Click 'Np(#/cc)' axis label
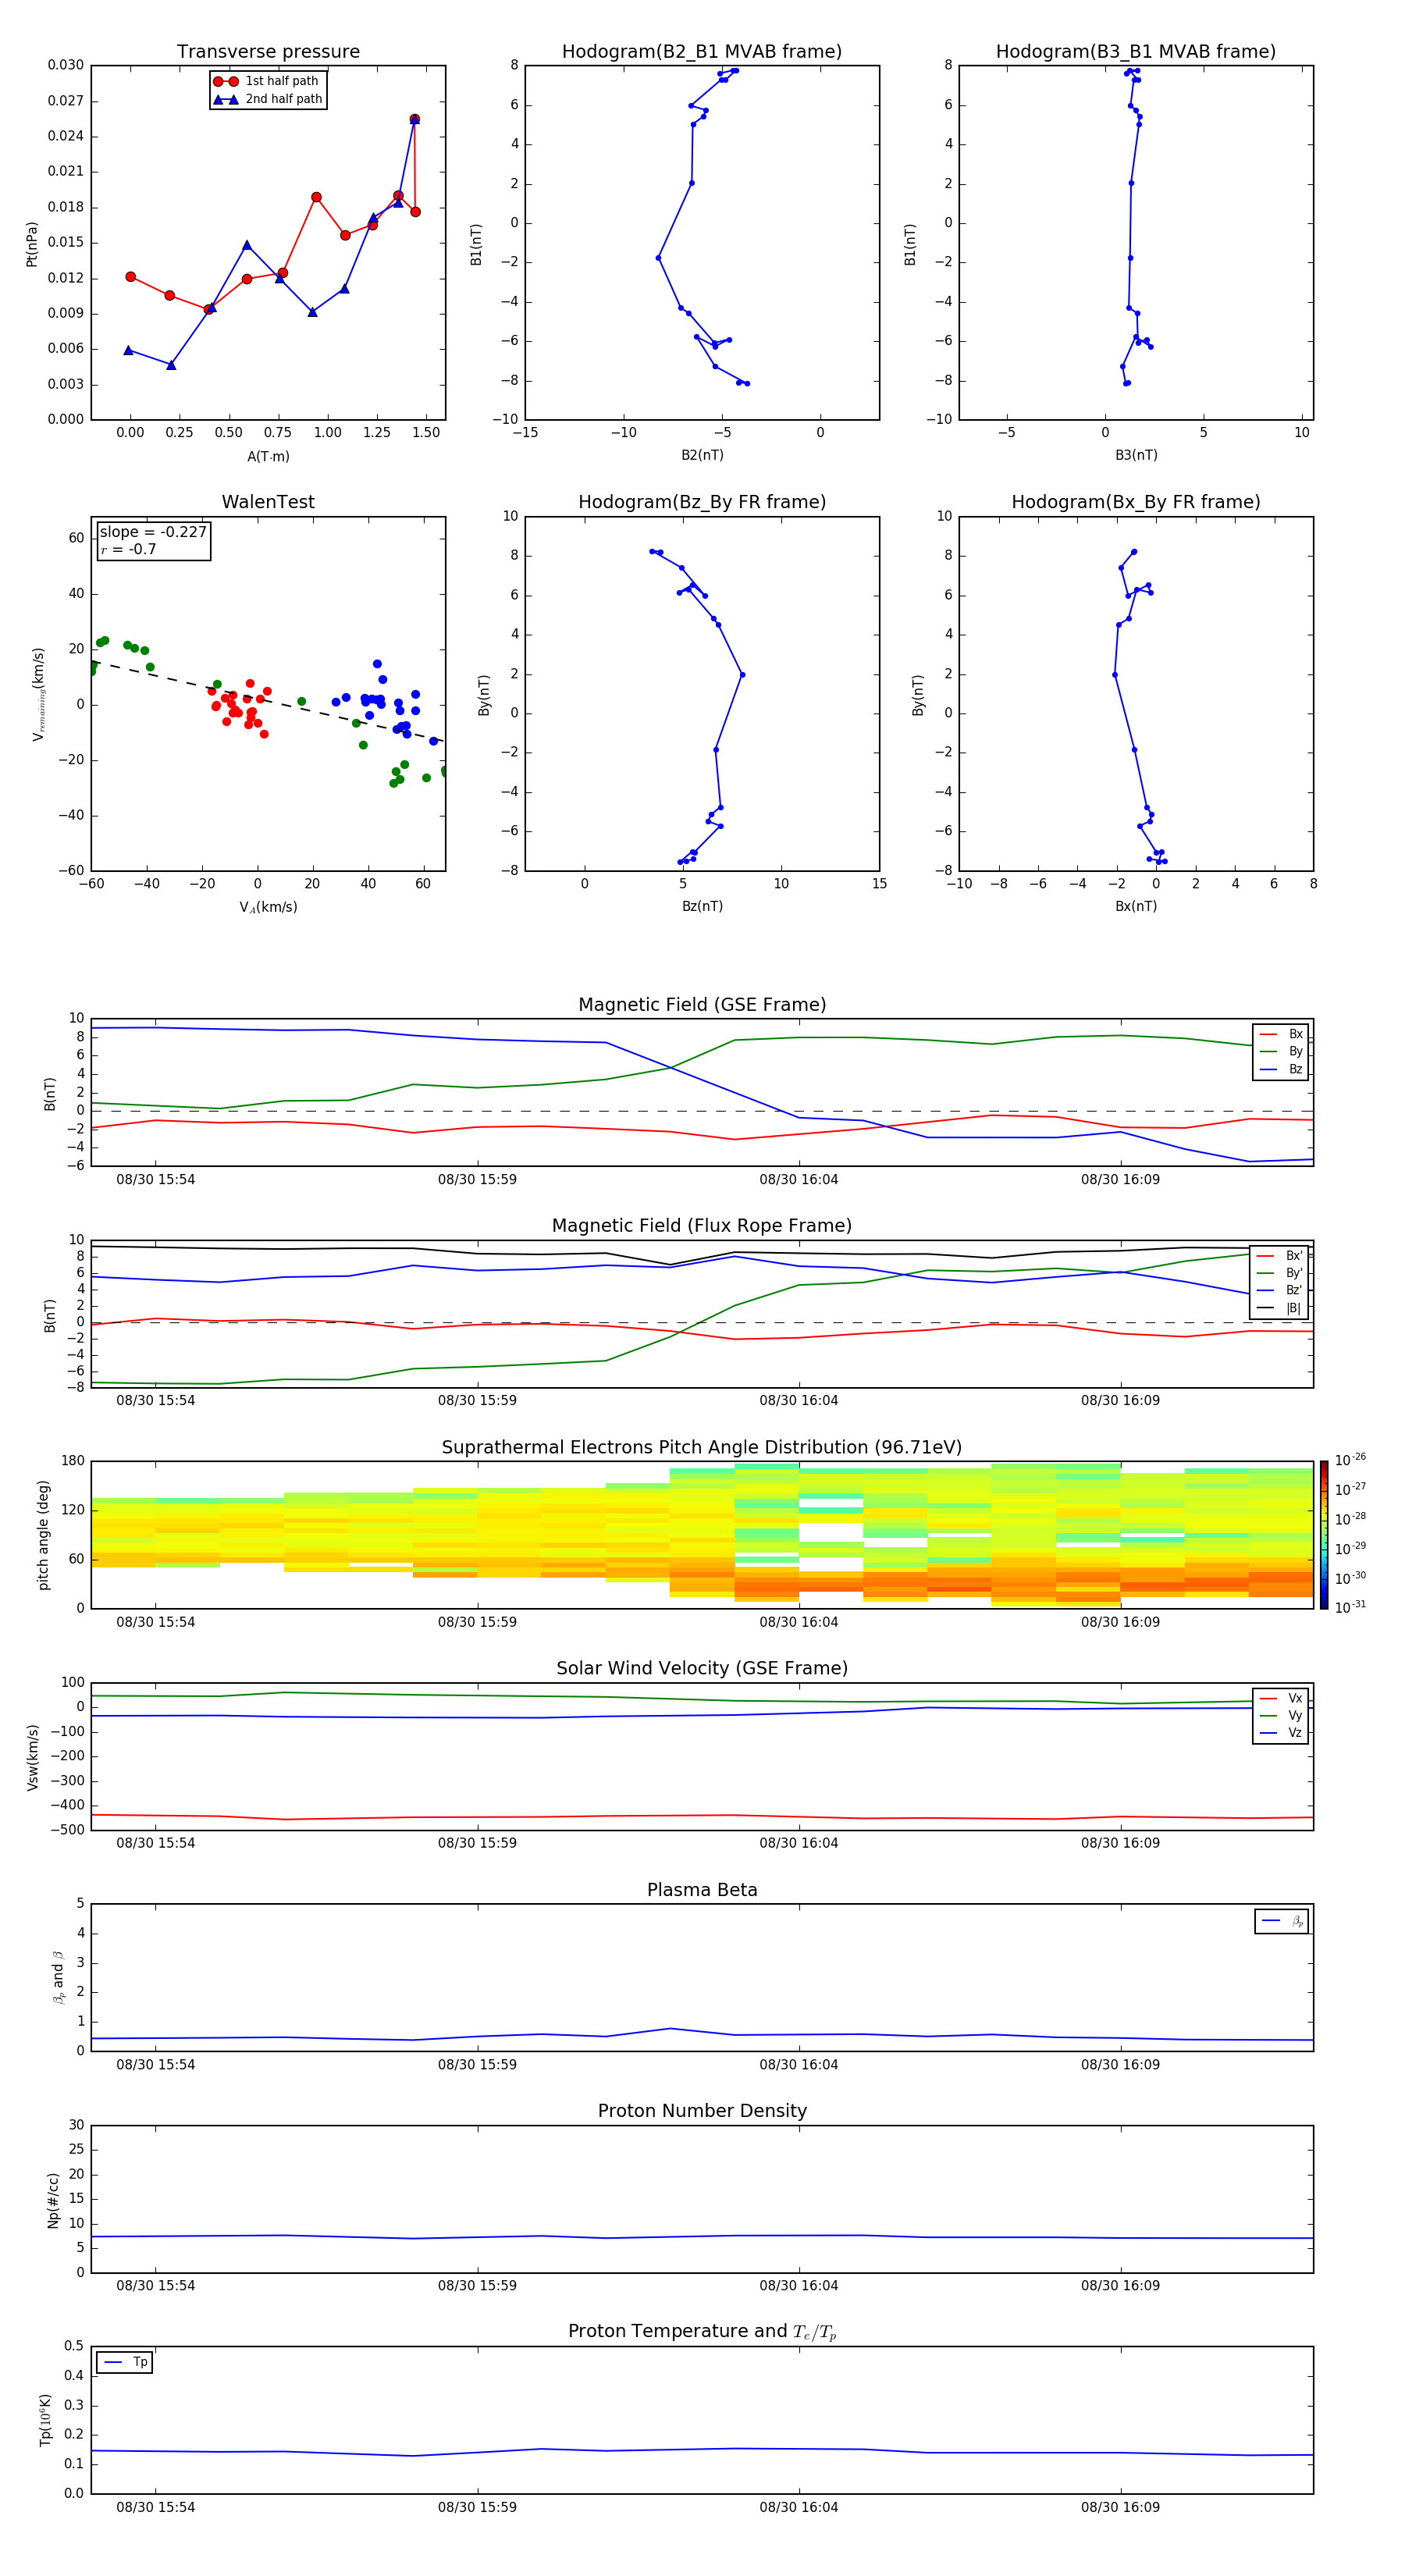The image size is (1405, 2576). 53,2200
